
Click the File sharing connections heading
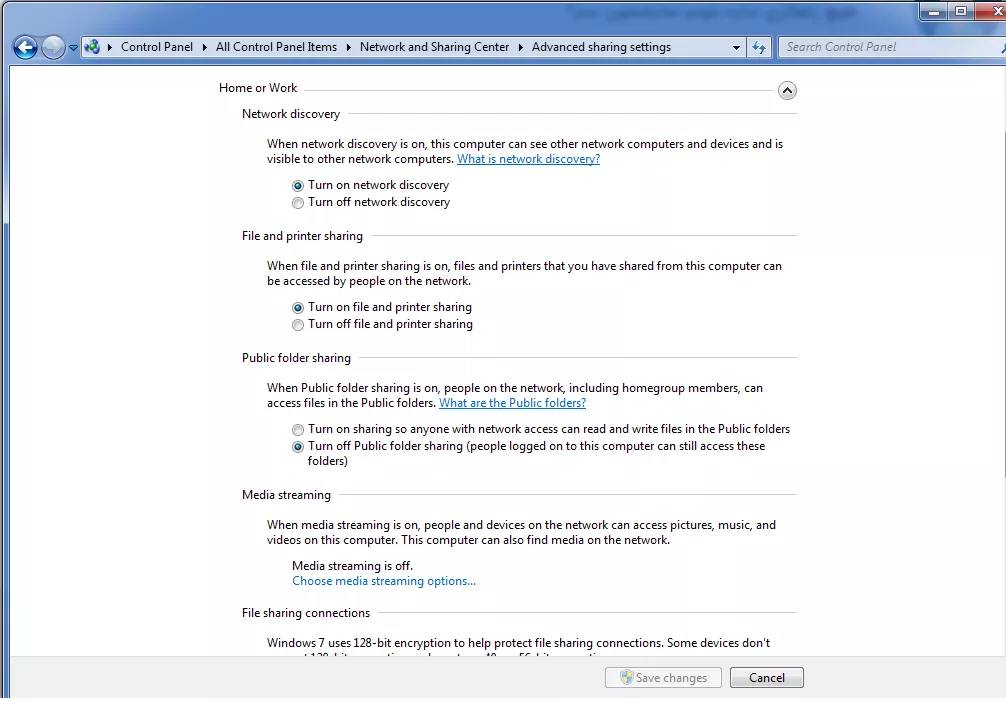click(x=305, y=613)
